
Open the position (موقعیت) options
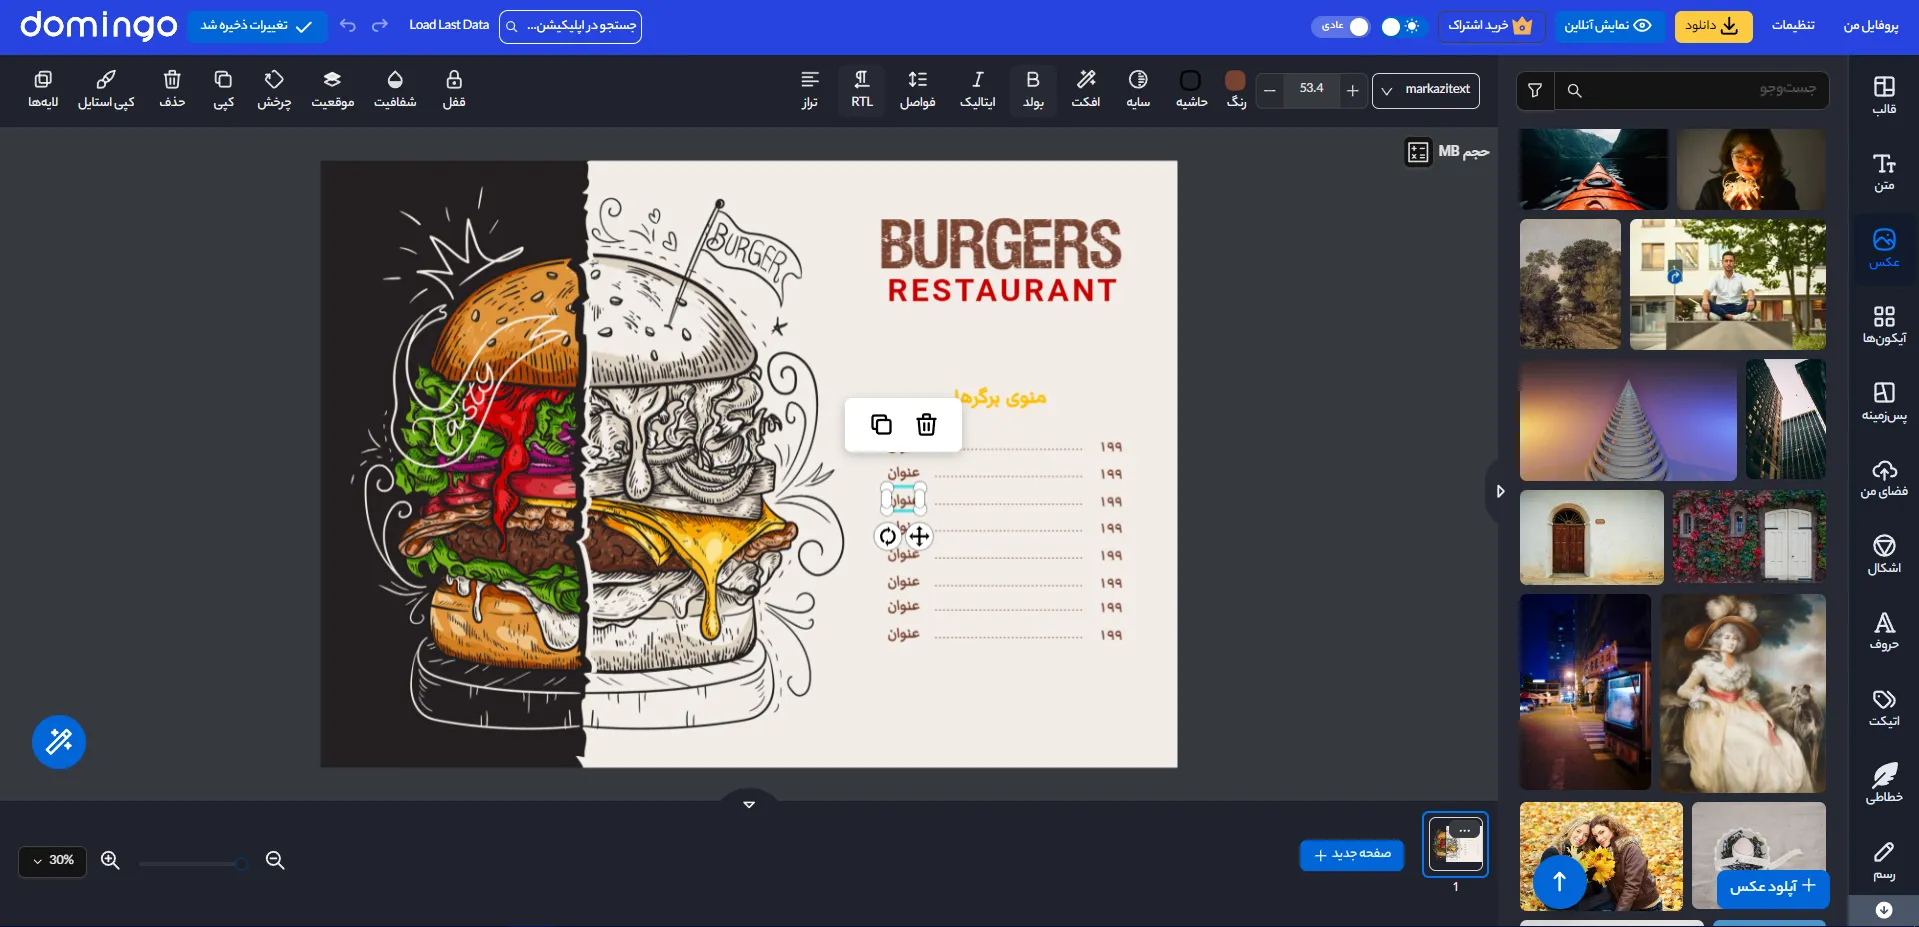332,89
